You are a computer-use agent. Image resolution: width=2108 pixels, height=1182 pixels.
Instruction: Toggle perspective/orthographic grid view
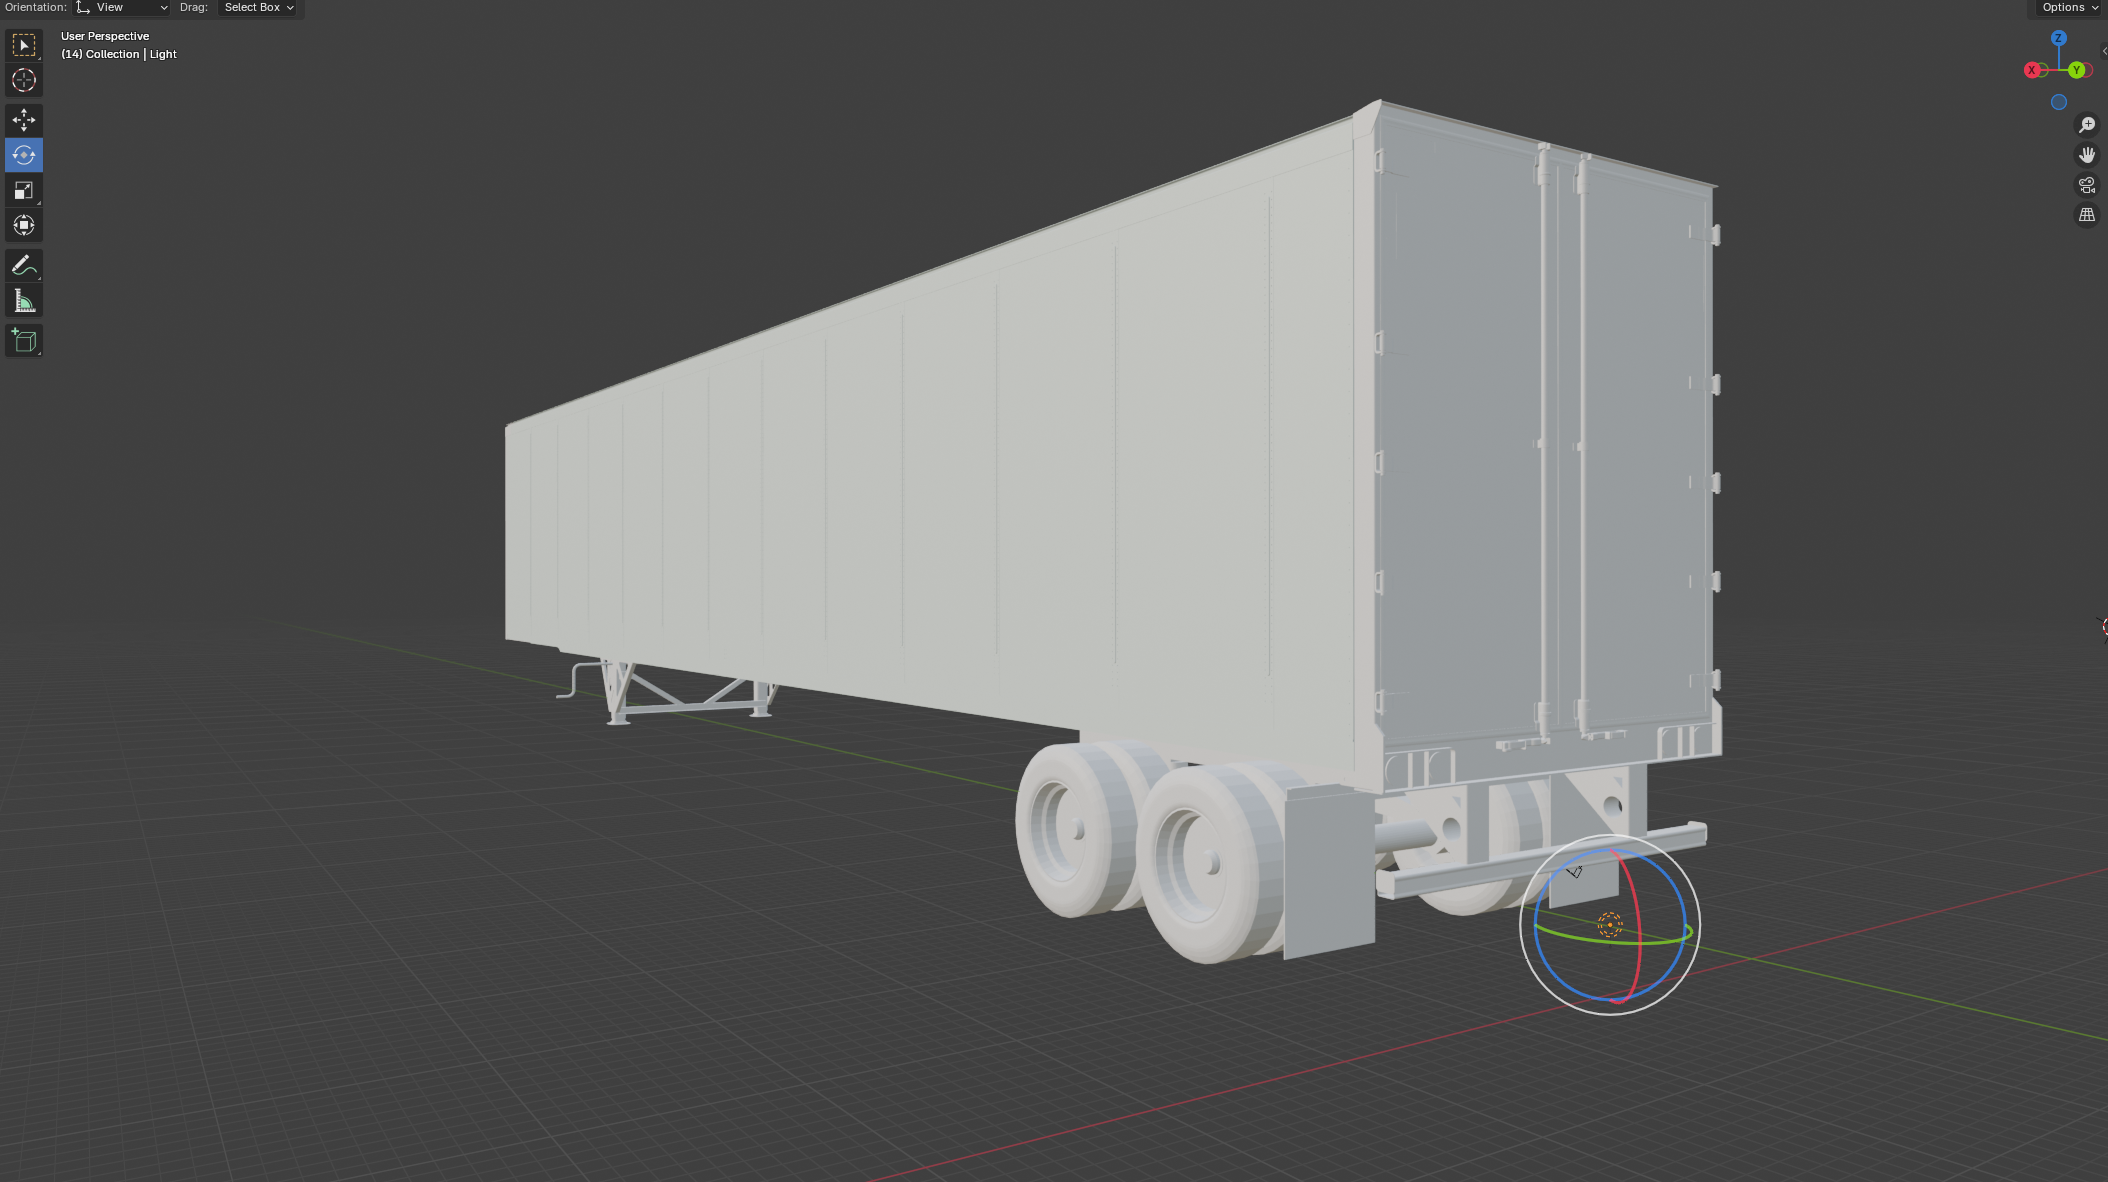click(x=2087, y=215)
